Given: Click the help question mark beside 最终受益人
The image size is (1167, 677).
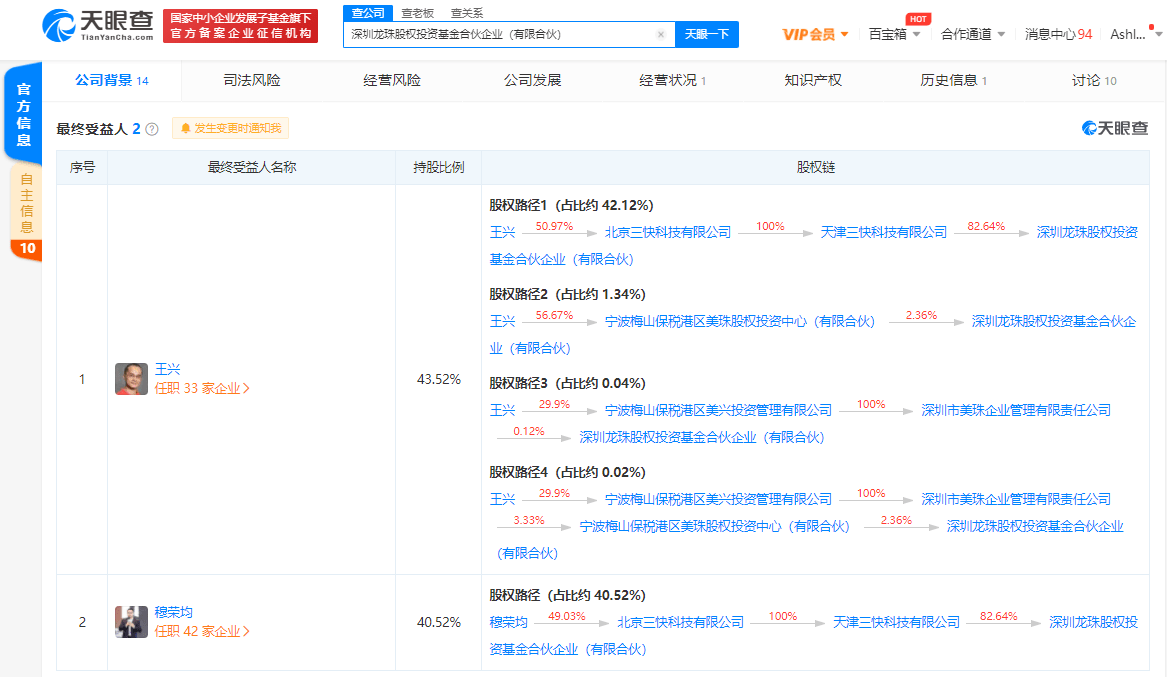Looking at the screenshot, I should click(x=152, y=129).
